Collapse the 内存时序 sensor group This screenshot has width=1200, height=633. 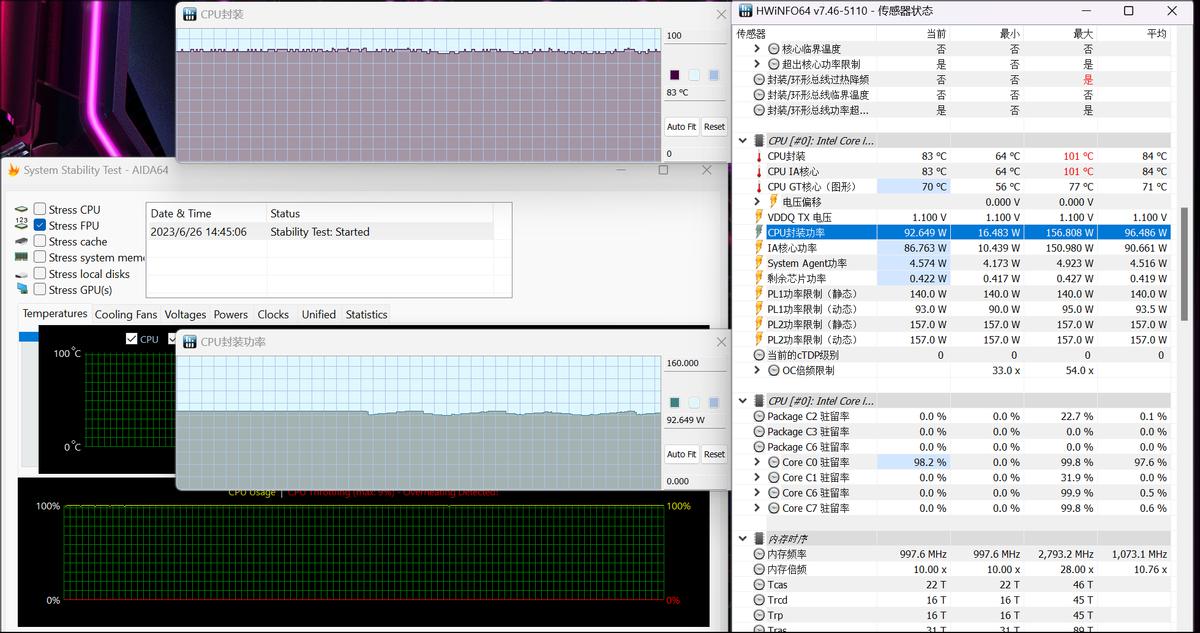click(742, 539)
